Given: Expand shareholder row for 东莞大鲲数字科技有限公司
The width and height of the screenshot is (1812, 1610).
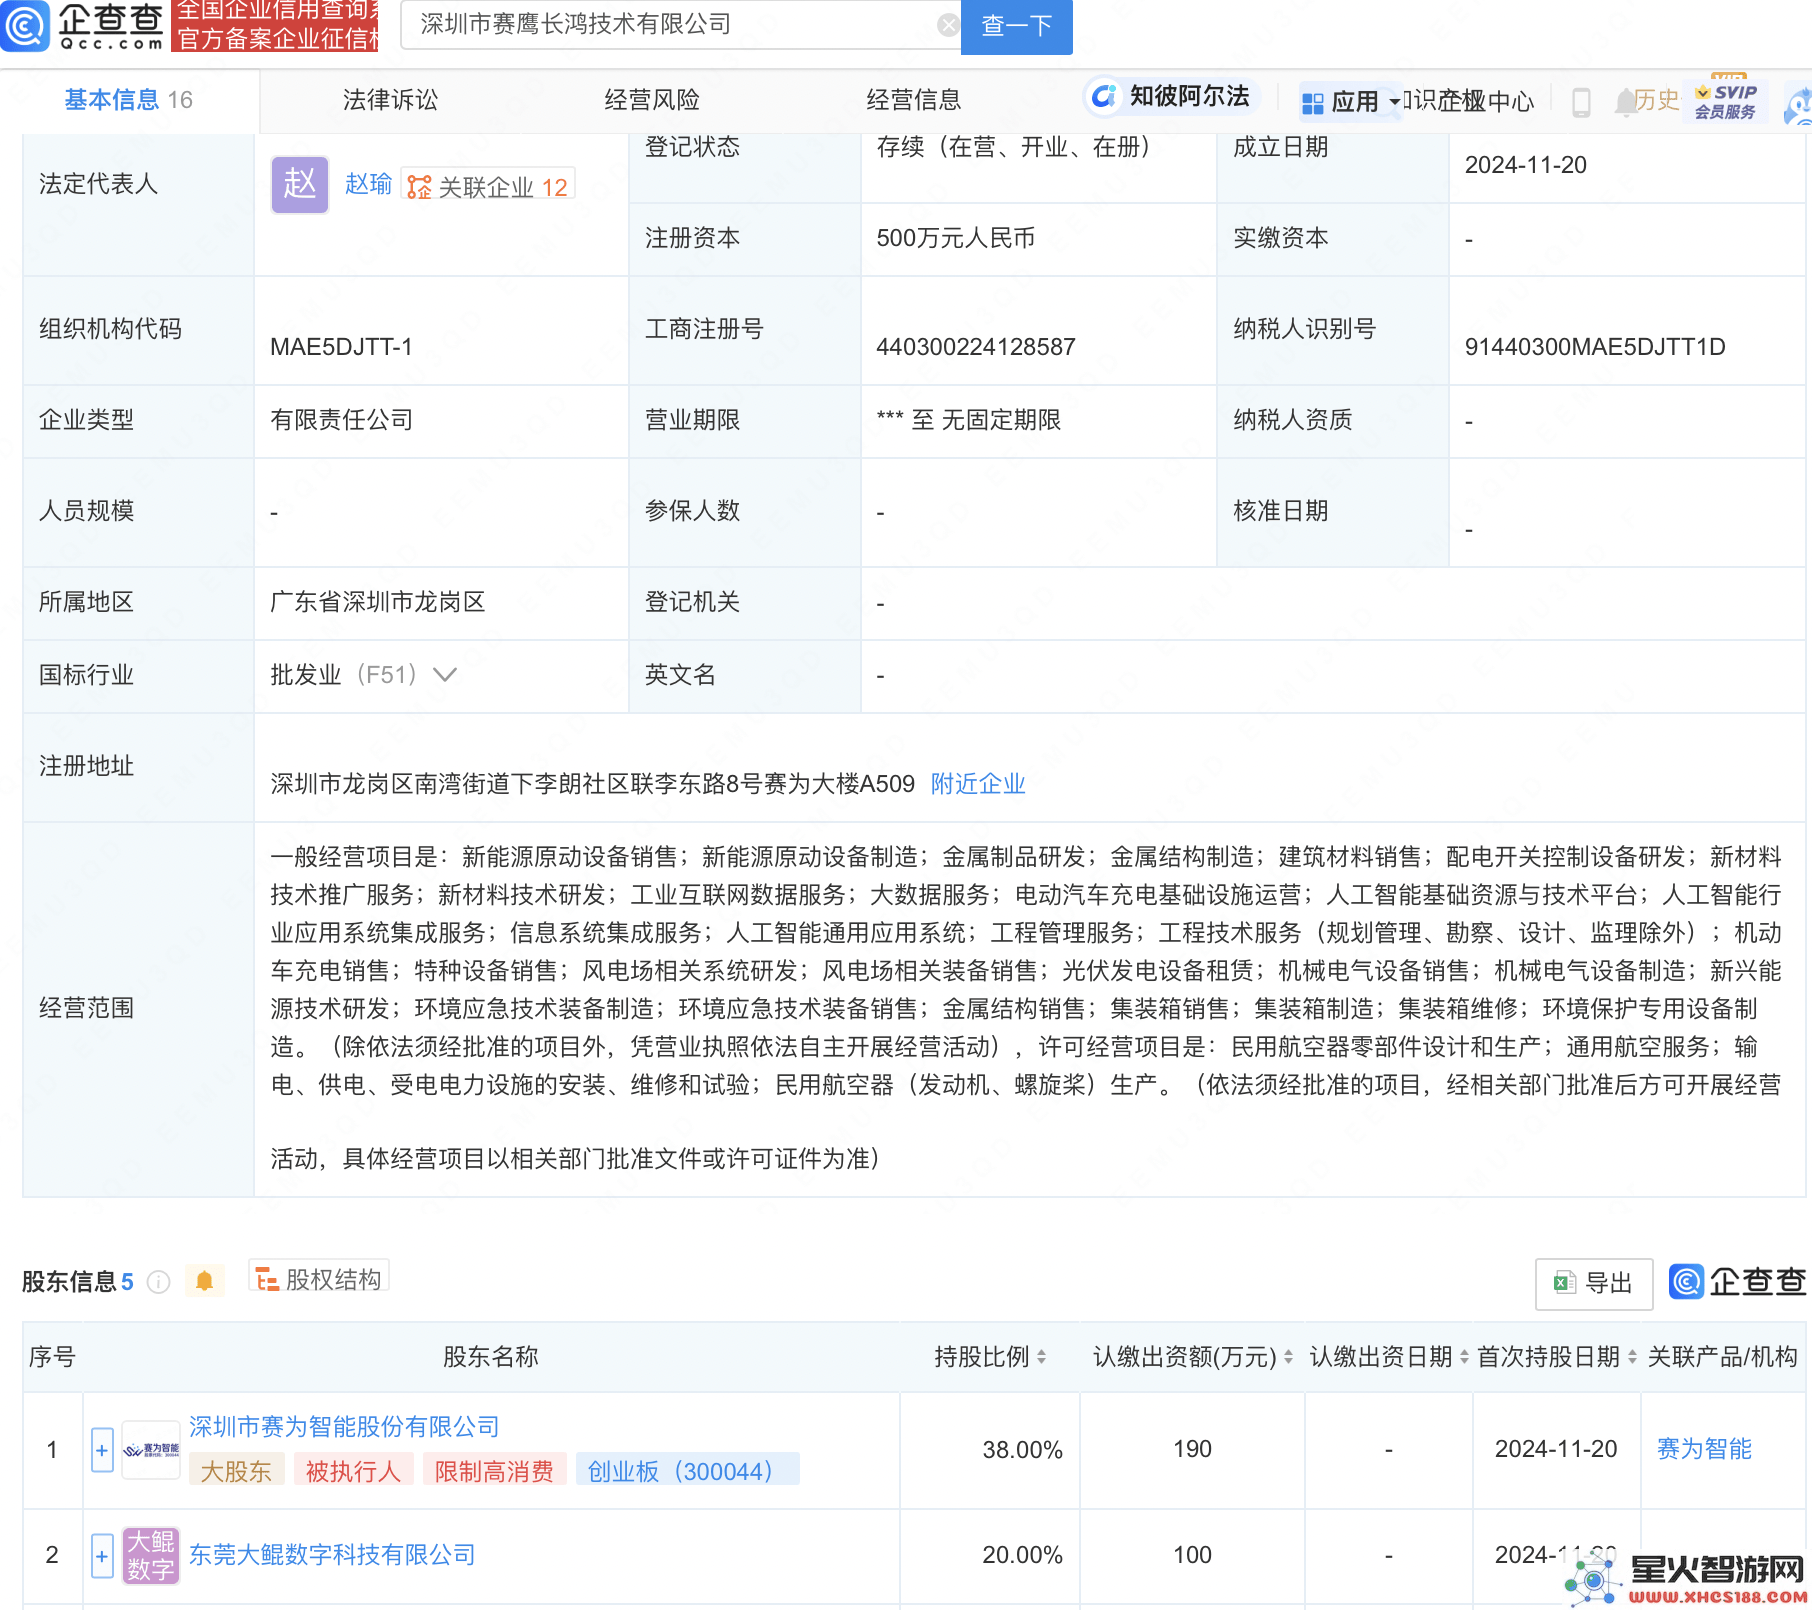Looking at the screenshot, I should pos(102,1556).
